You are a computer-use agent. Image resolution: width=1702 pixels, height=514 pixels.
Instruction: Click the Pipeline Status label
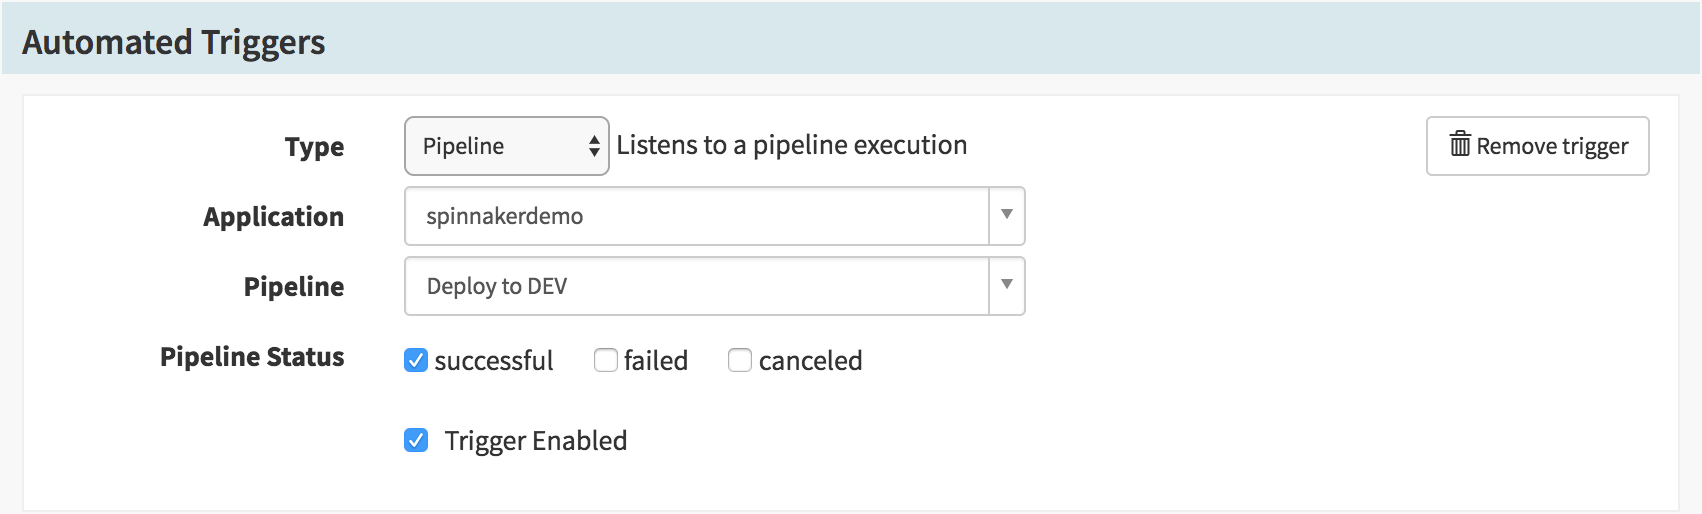coord(252,357)
